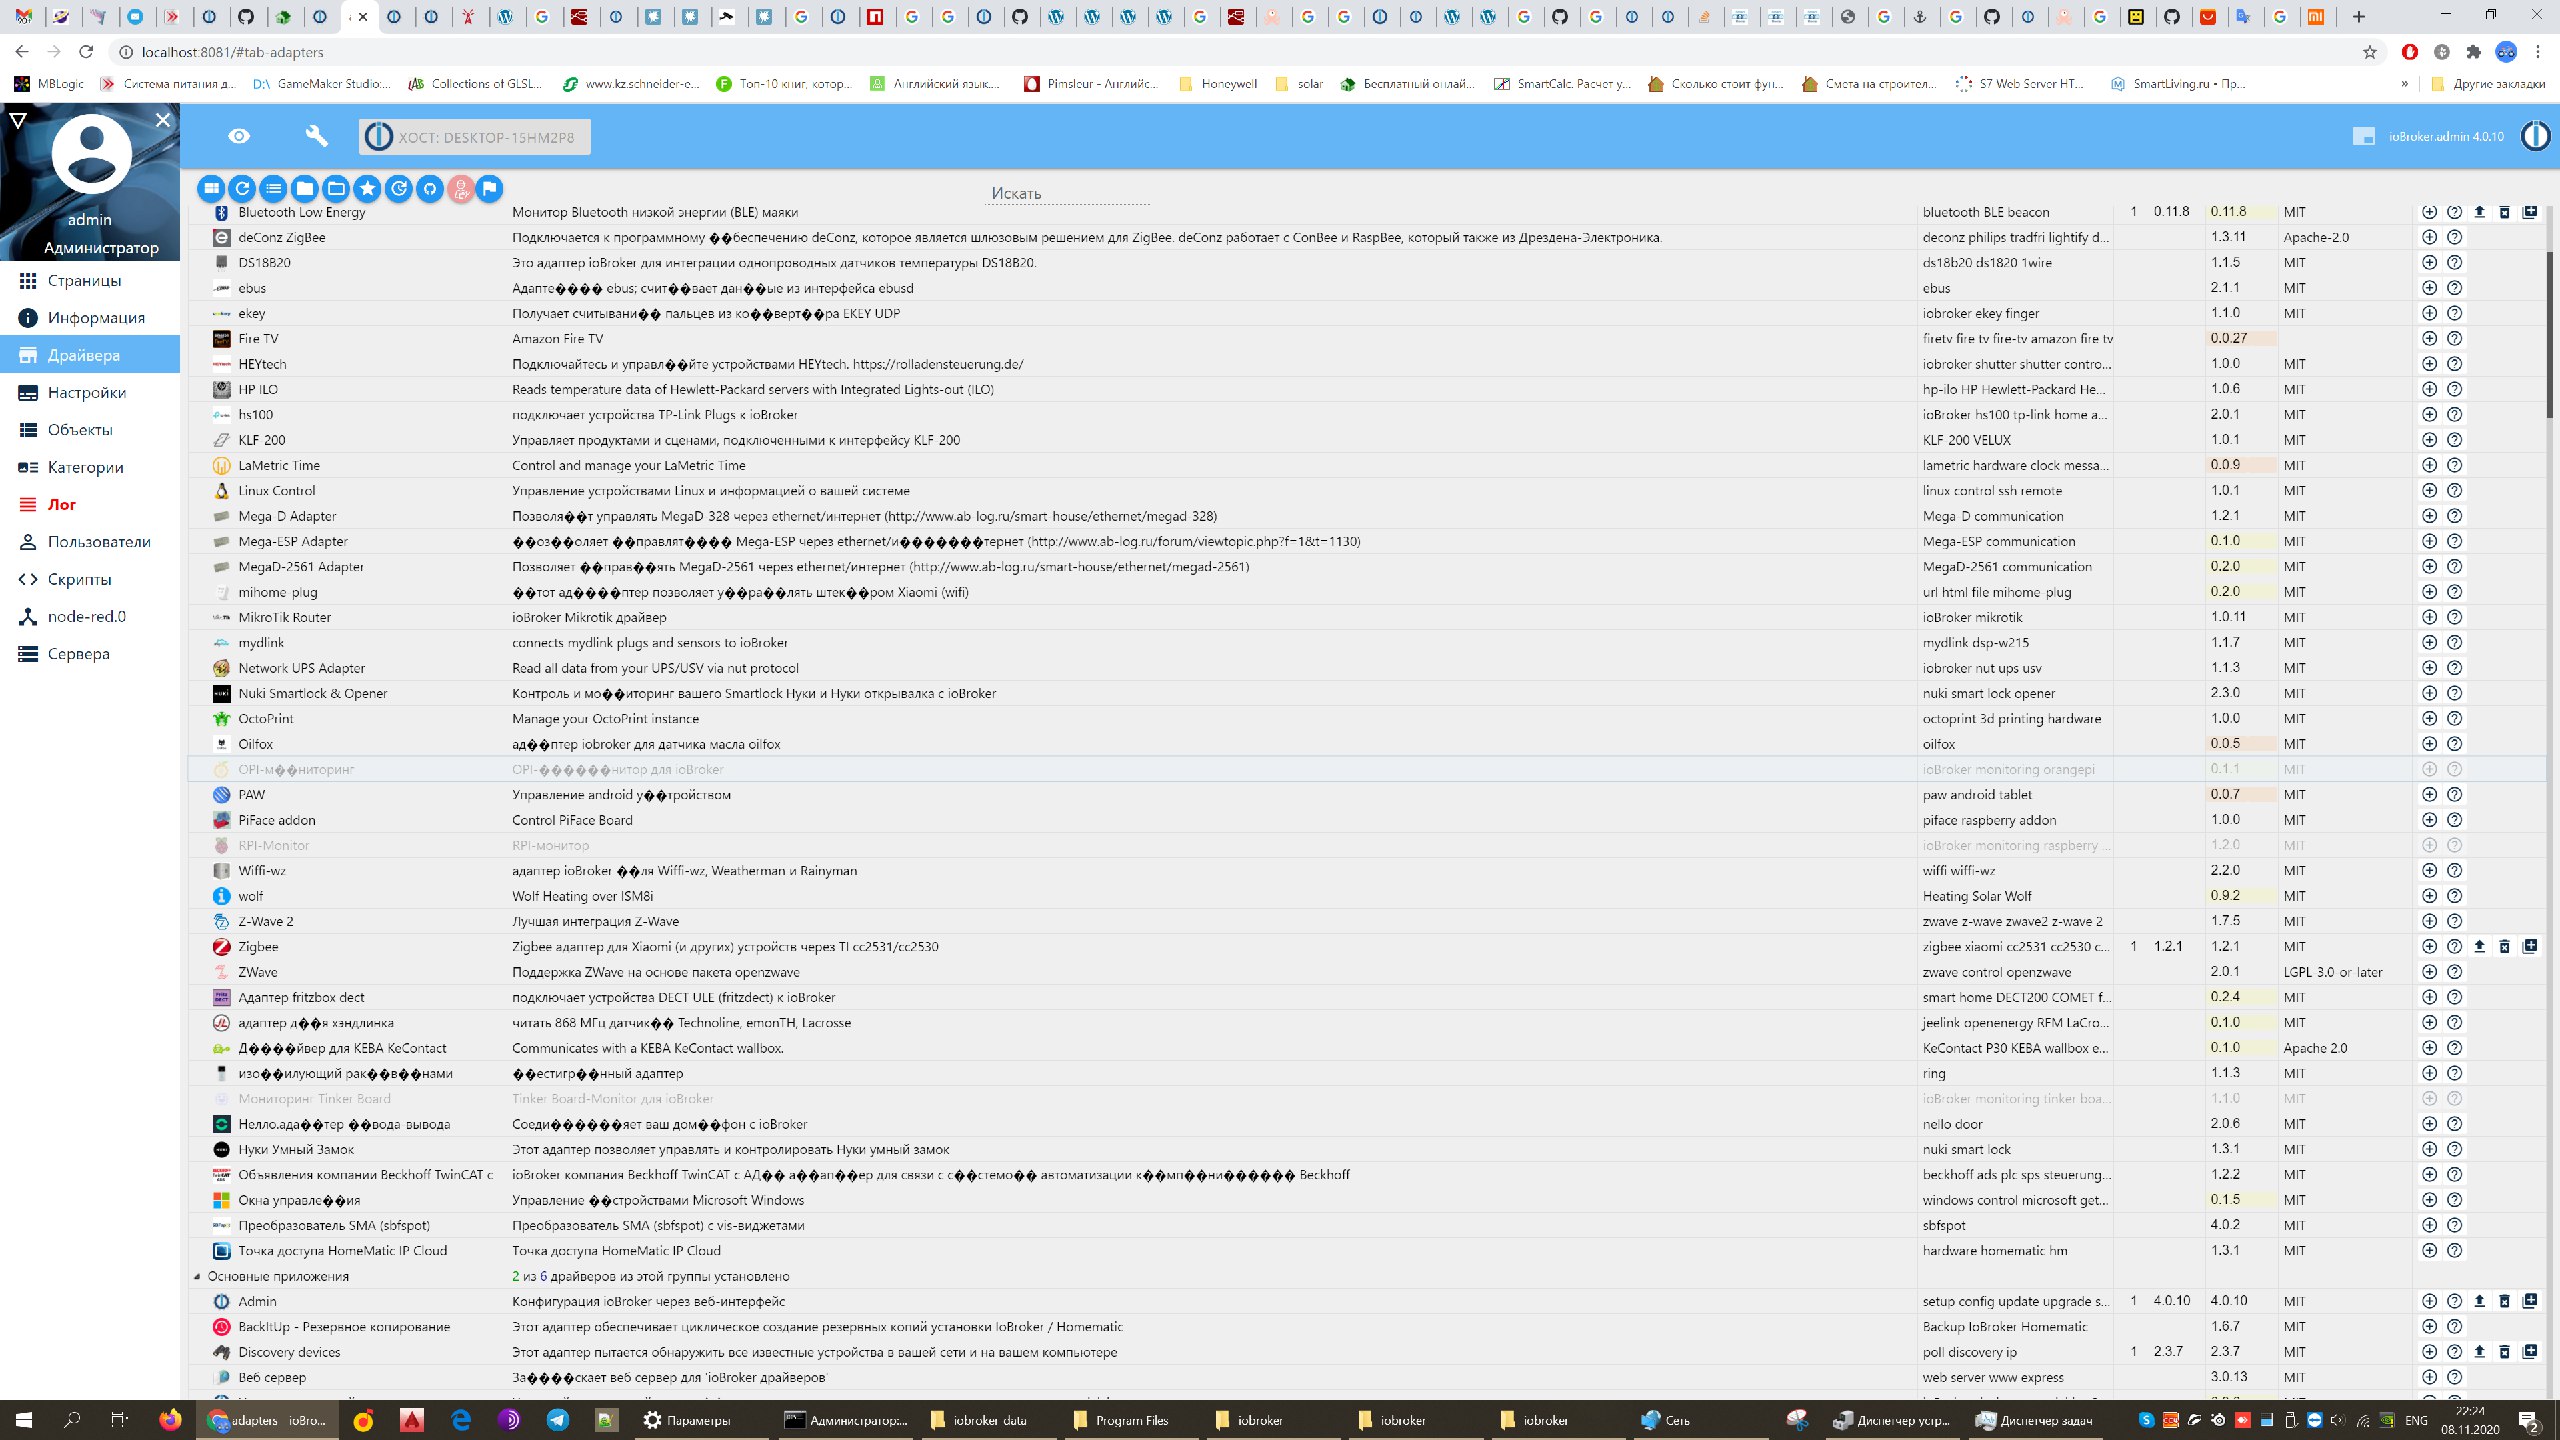
Task: Open help for DS18B20 adapter
Action: (x=2454, y=262)
